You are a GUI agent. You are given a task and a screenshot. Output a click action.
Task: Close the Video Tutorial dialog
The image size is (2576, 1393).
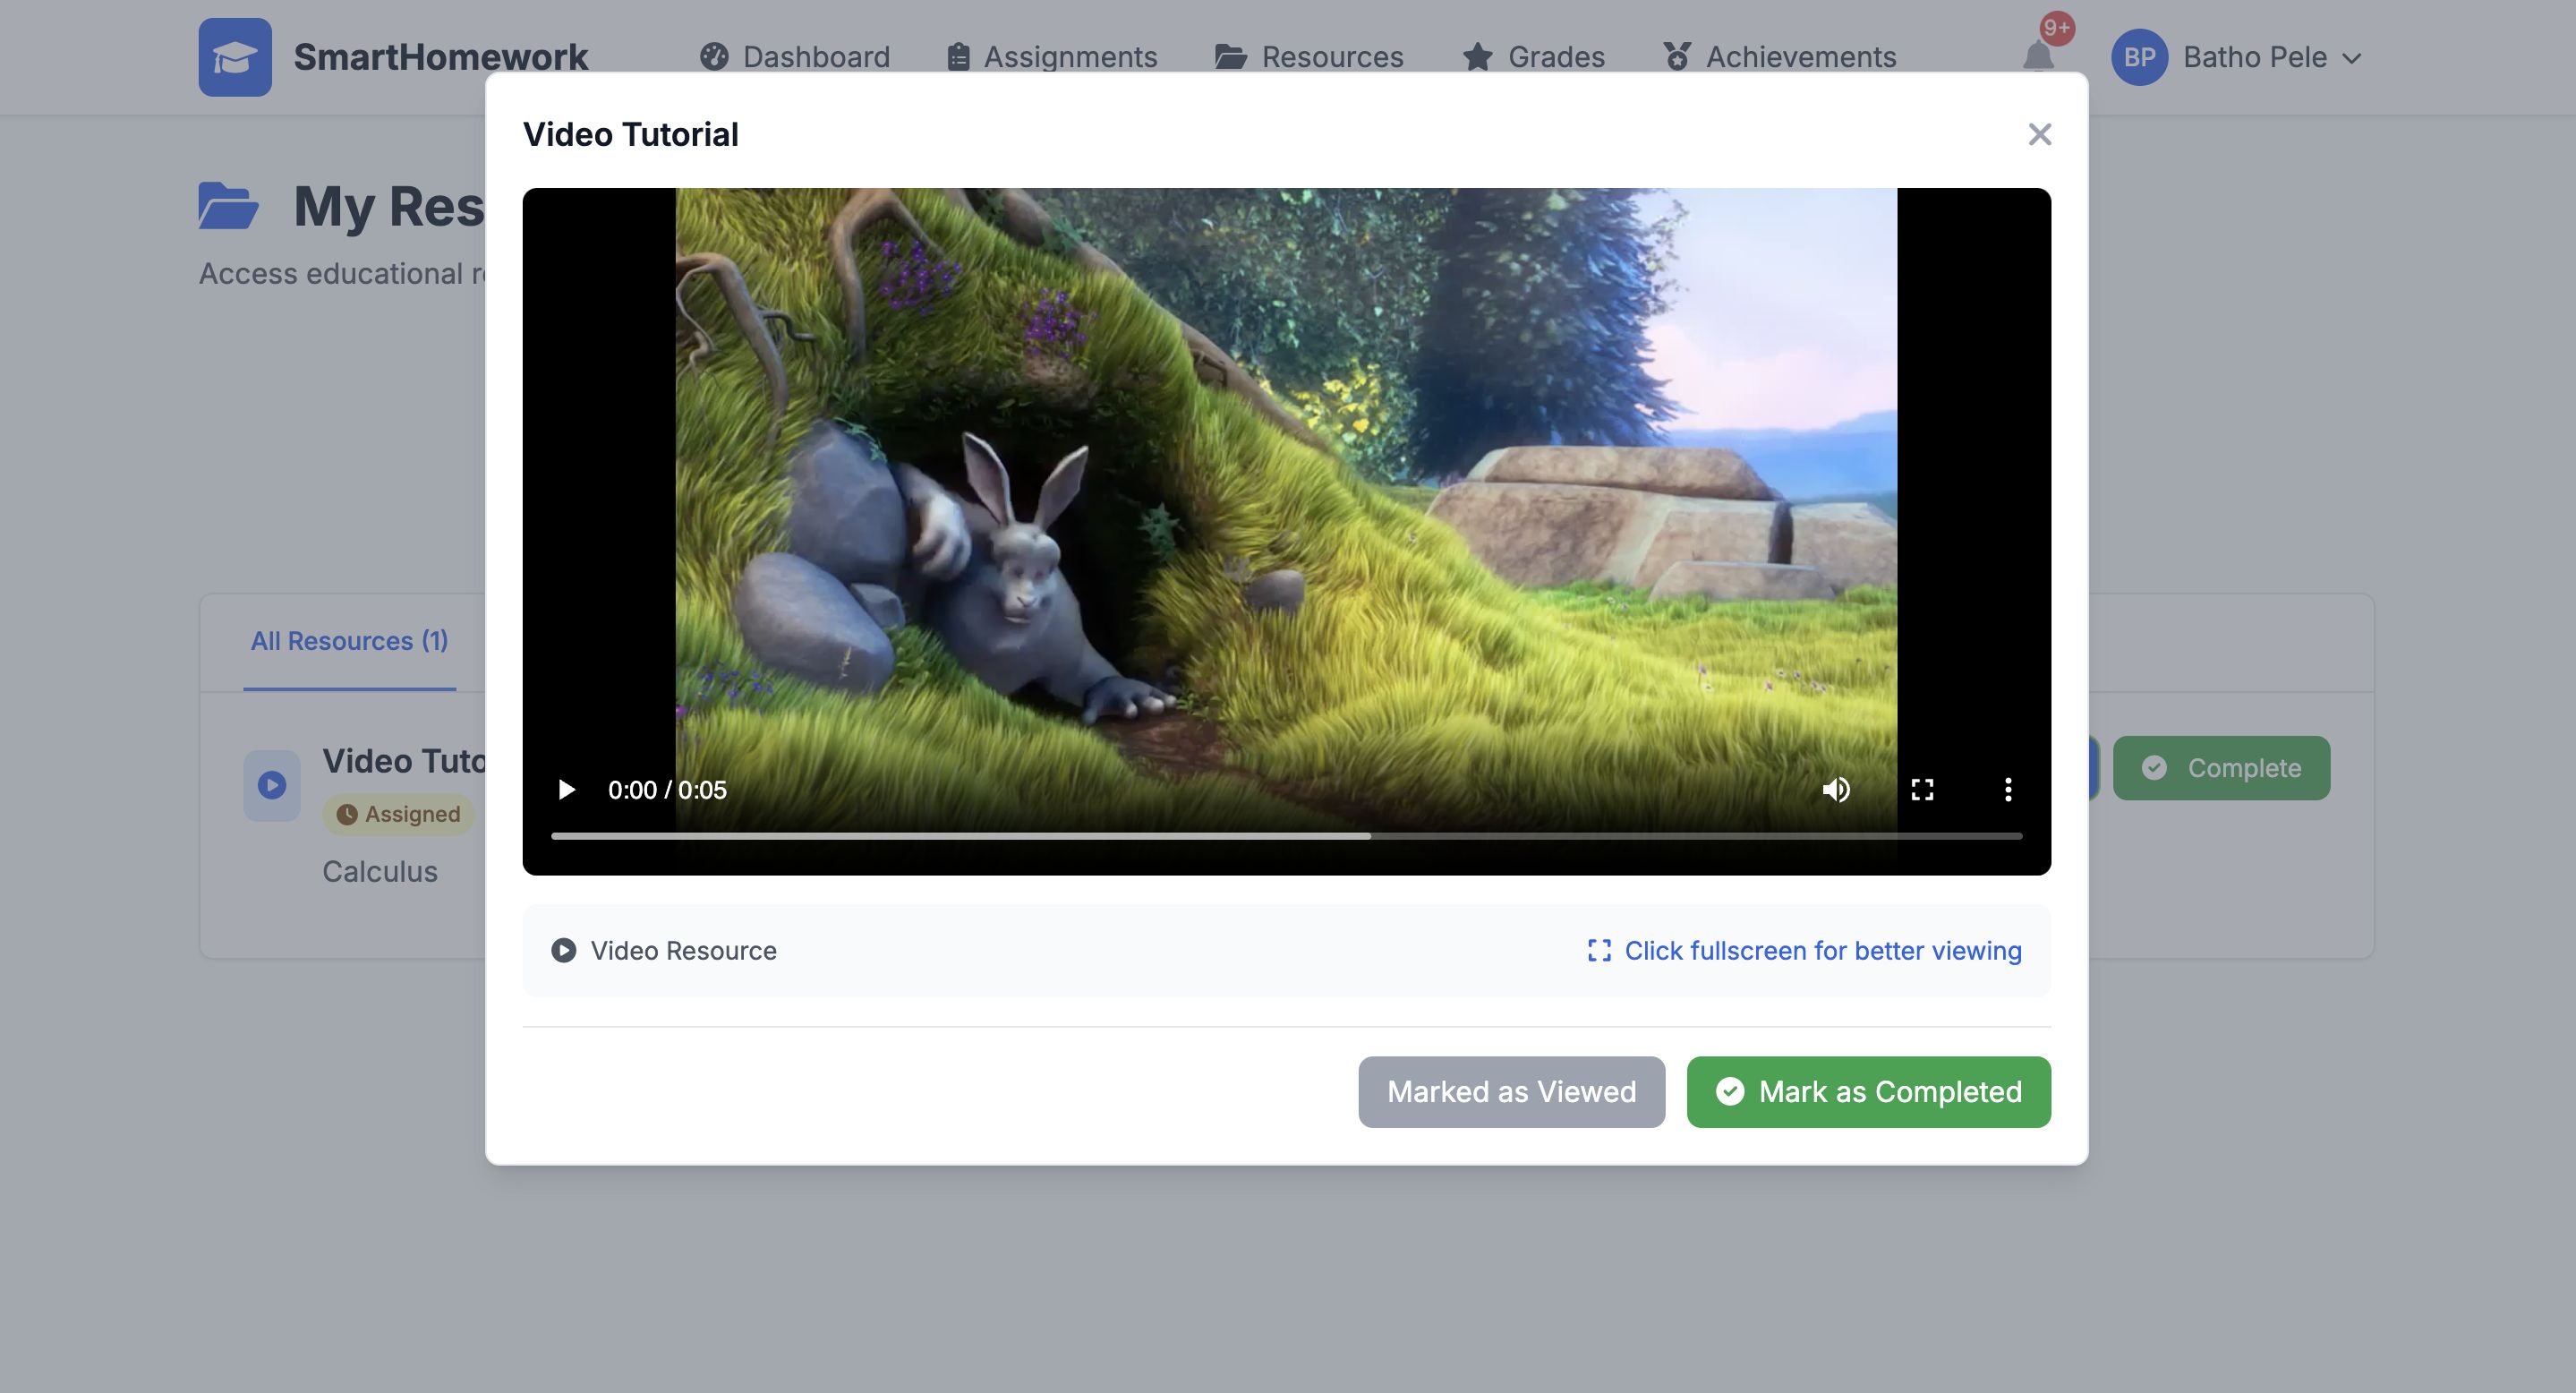(2039, 134)
